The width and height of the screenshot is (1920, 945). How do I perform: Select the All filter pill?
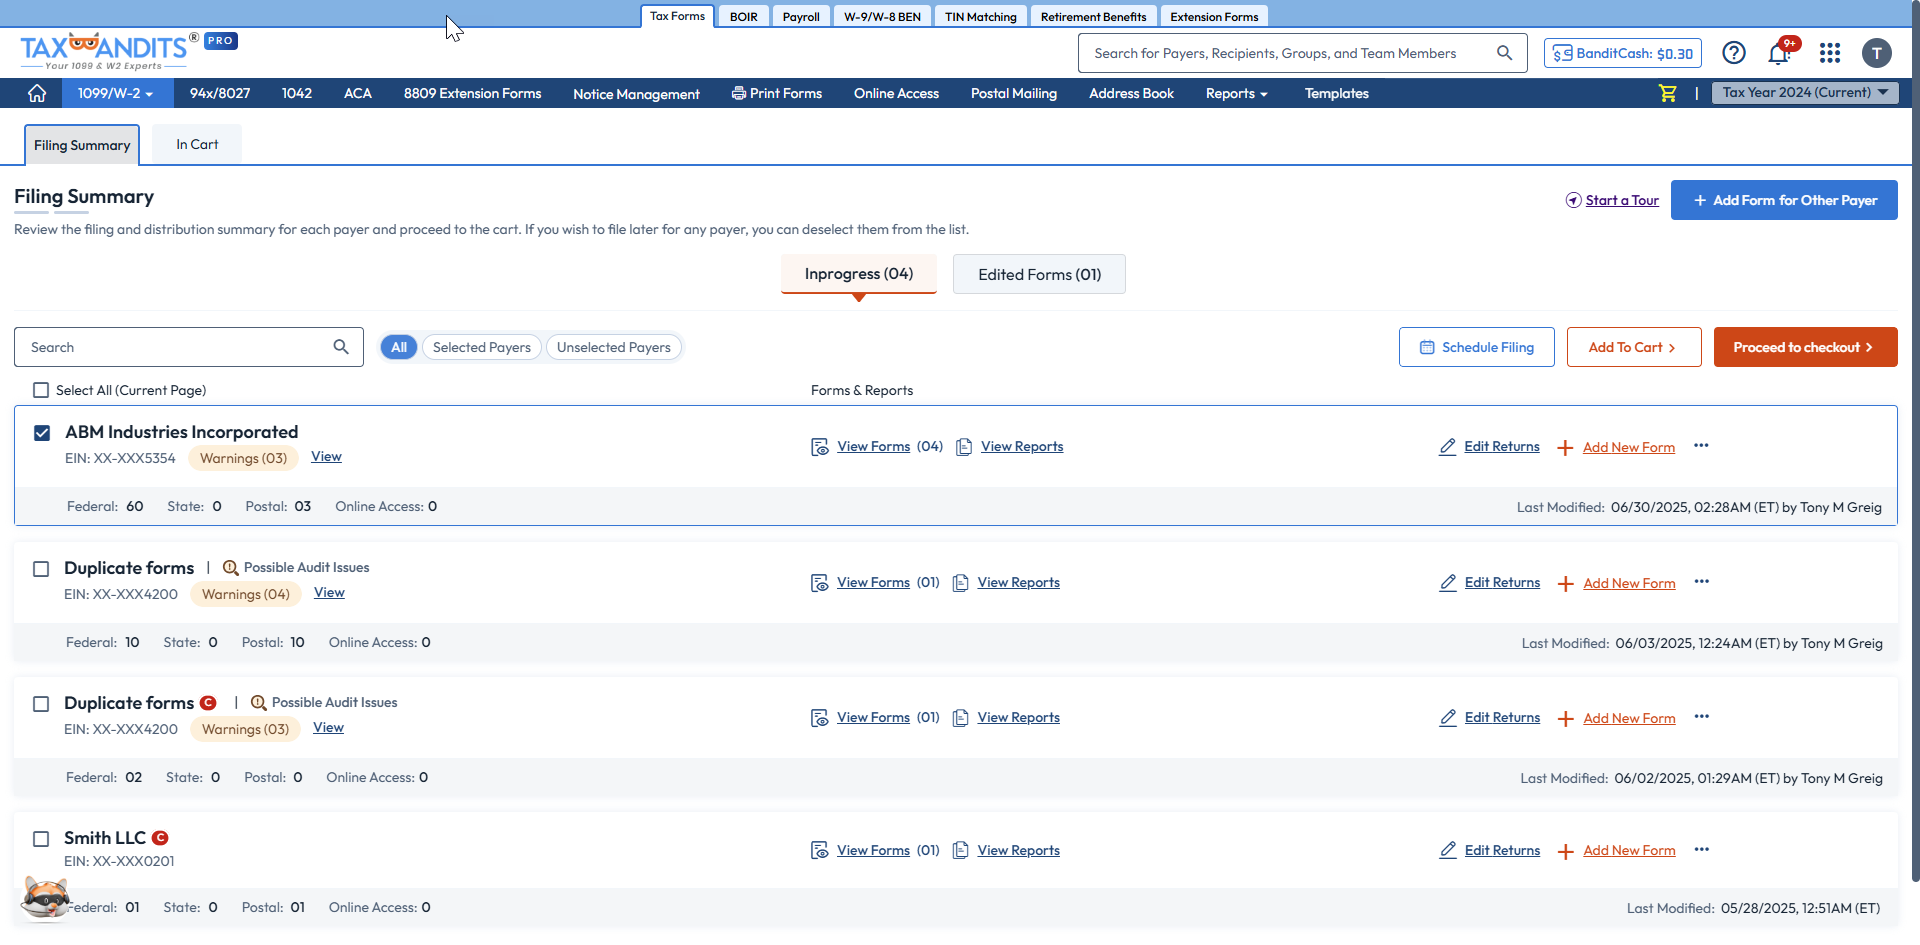pyautogui.click(x=399, y=347)
